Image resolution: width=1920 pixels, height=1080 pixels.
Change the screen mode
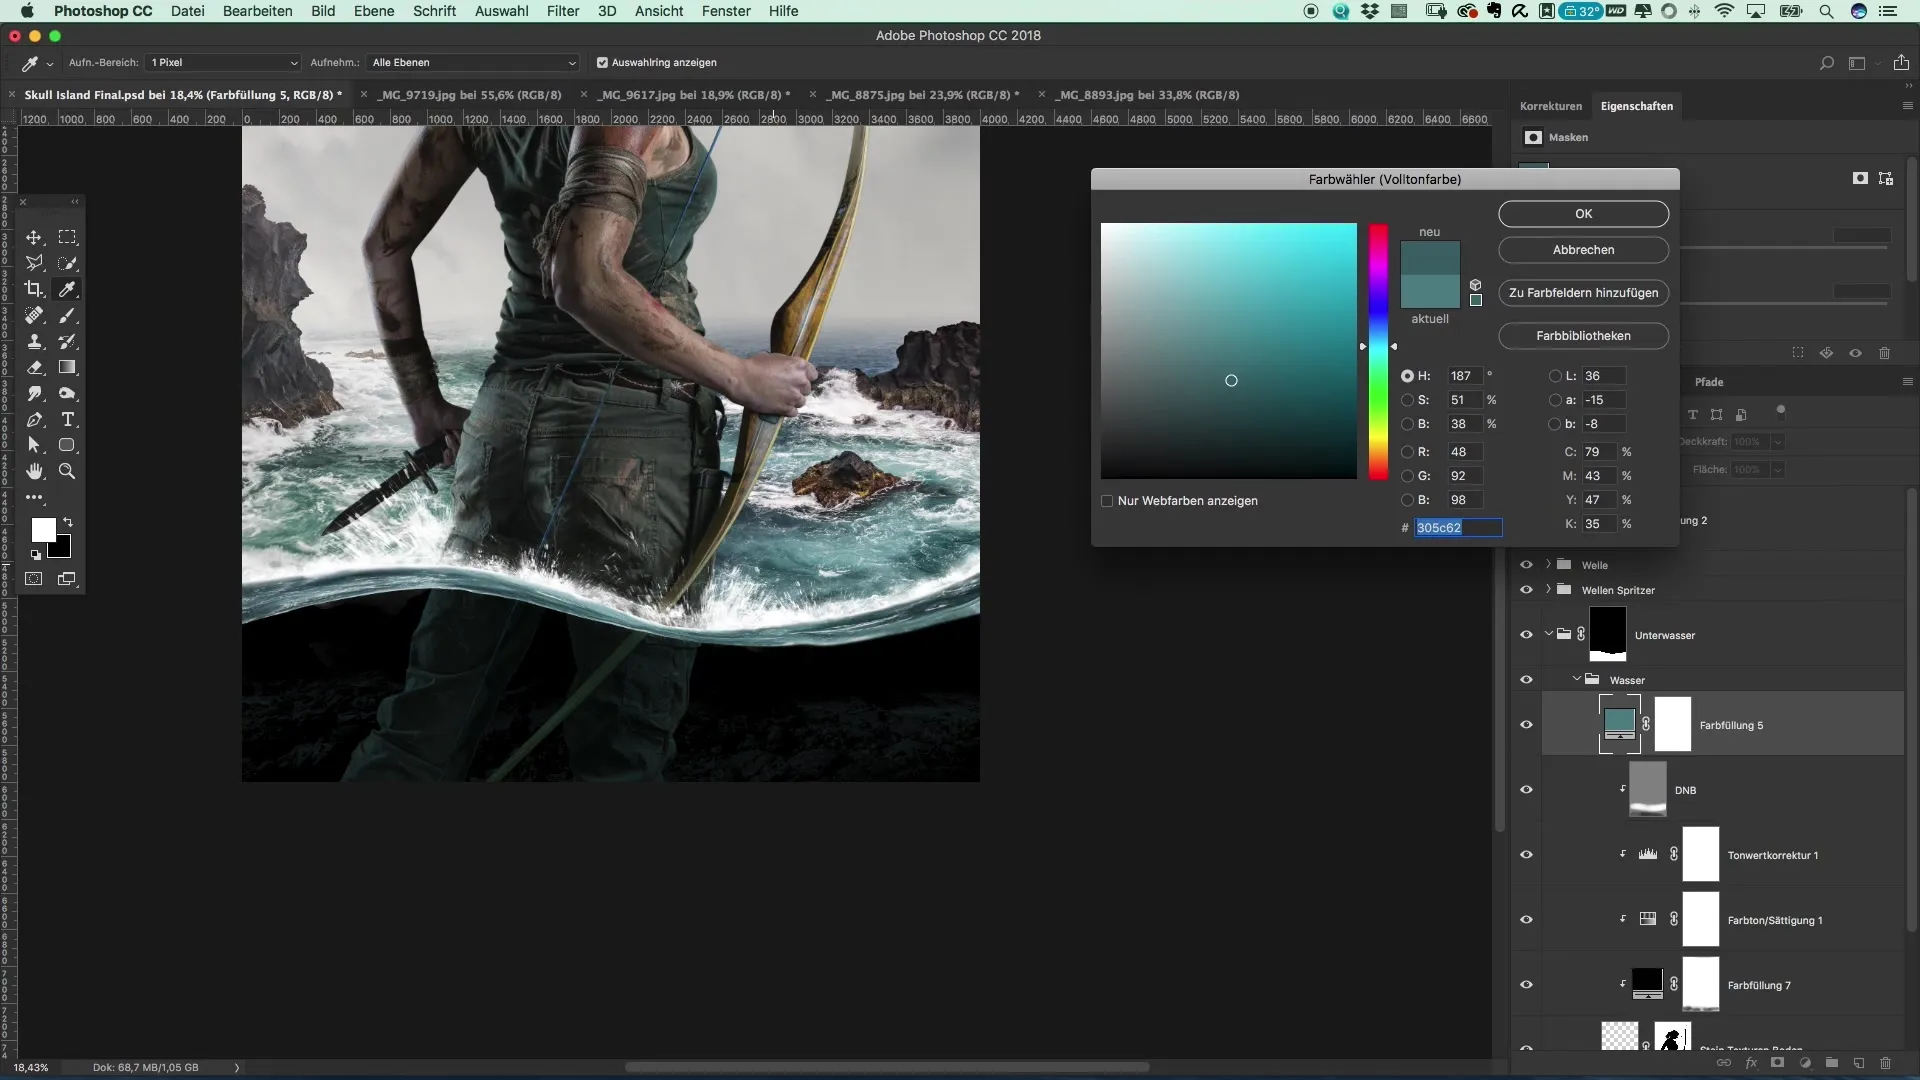(67, 579)
